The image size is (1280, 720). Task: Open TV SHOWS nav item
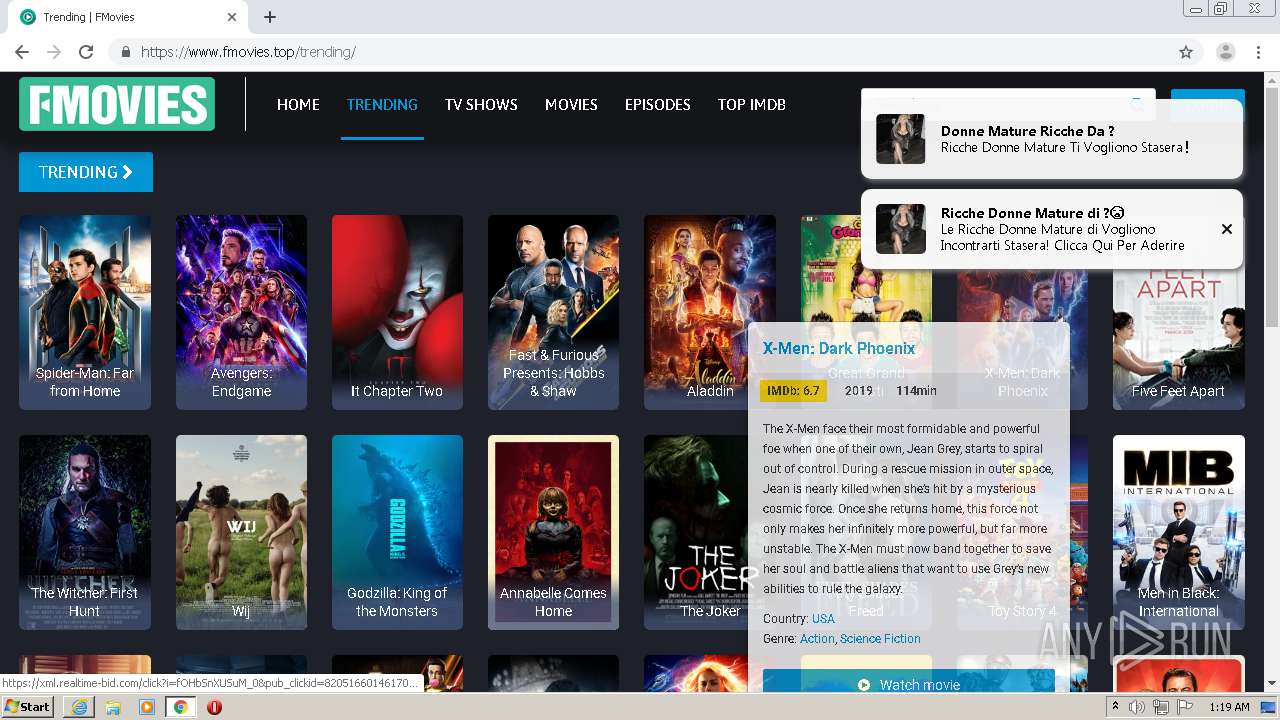[x=481, y=104]
